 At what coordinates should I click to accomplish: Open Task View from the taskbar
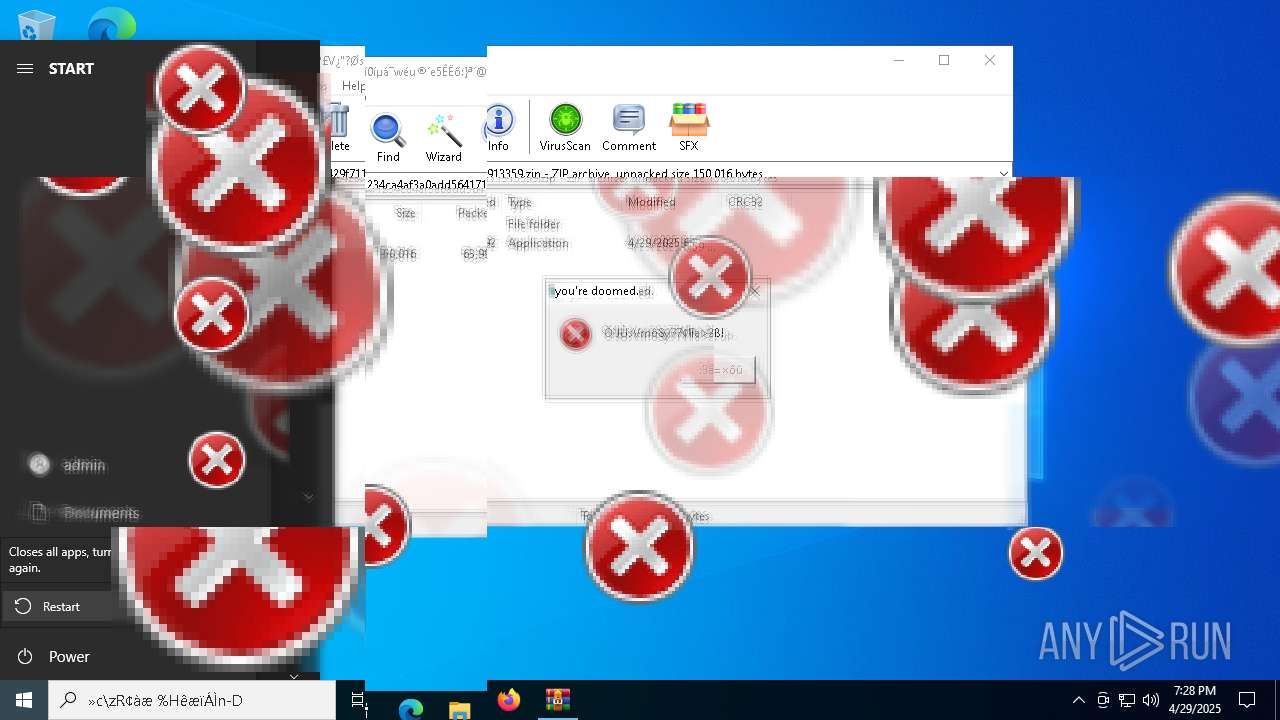click(359, 700)
